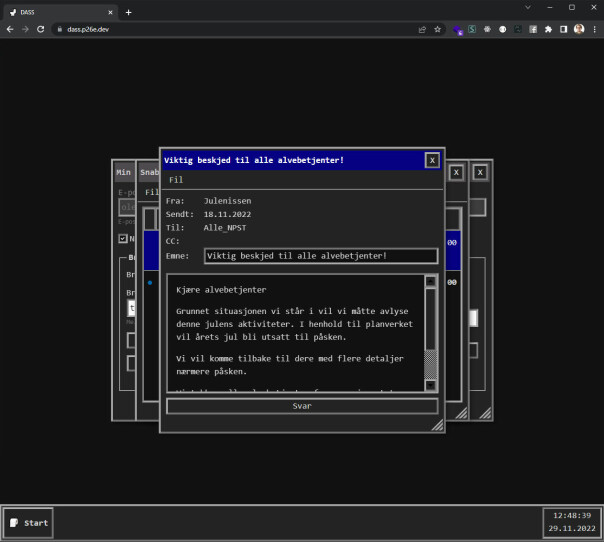Viewport: 604px width, 542px height.
Task: Open the gray F extension icon
Action: tap(533, 29)
